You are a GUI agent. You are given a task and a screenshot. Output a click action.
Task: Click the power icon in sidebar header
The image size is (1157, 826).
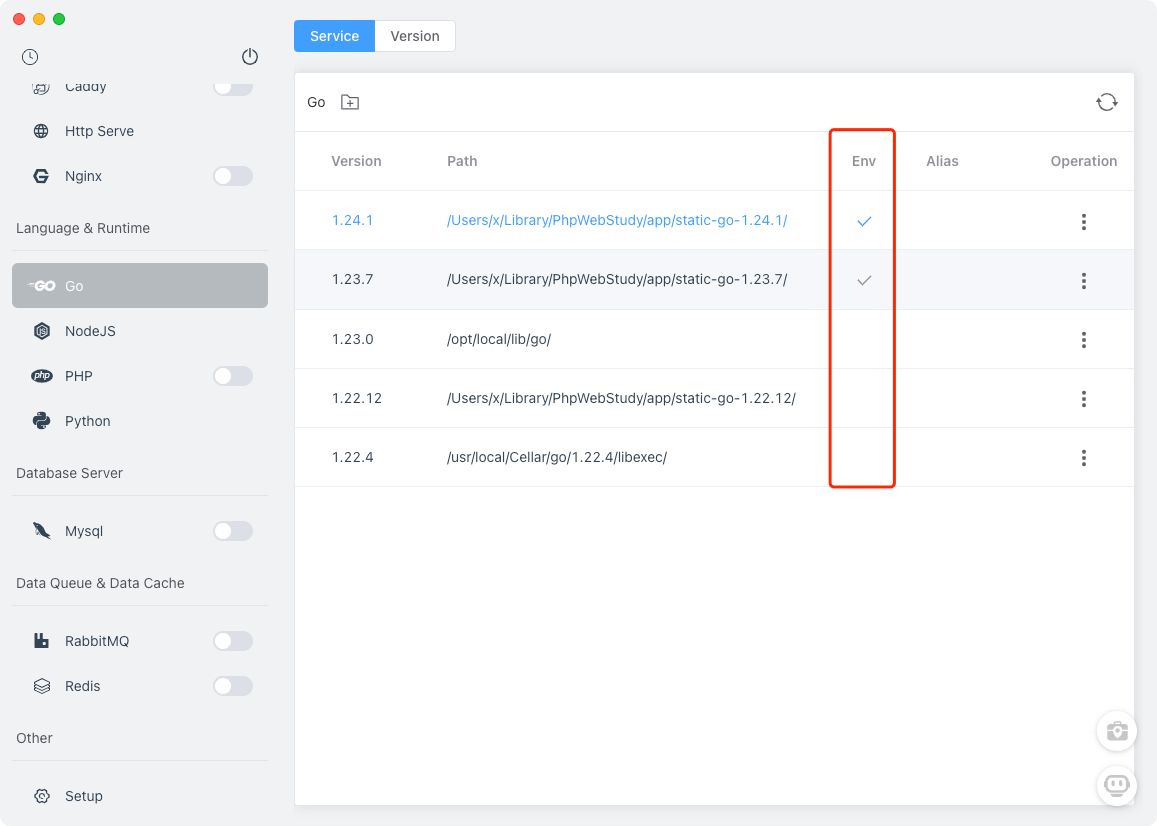(x=249, y=57)
